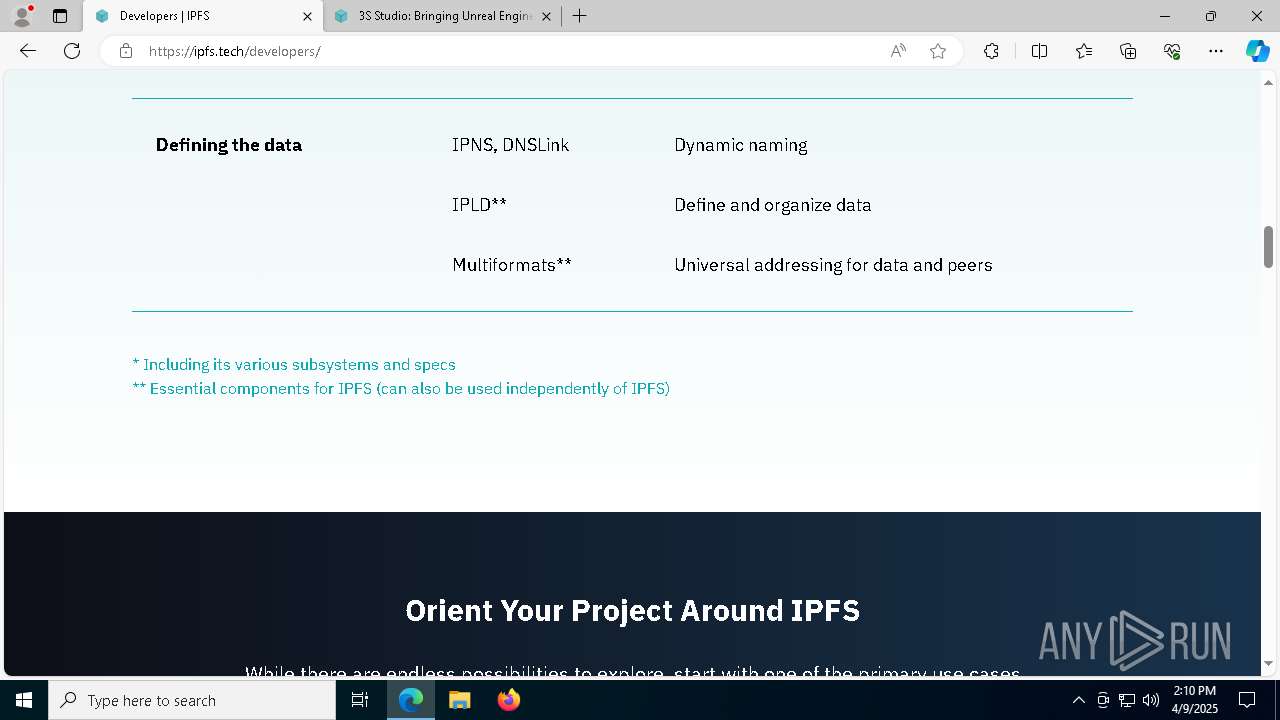Show hidden system tray icons
Viewport: 1280px width, 720px height.
[x=1078, y=700]
